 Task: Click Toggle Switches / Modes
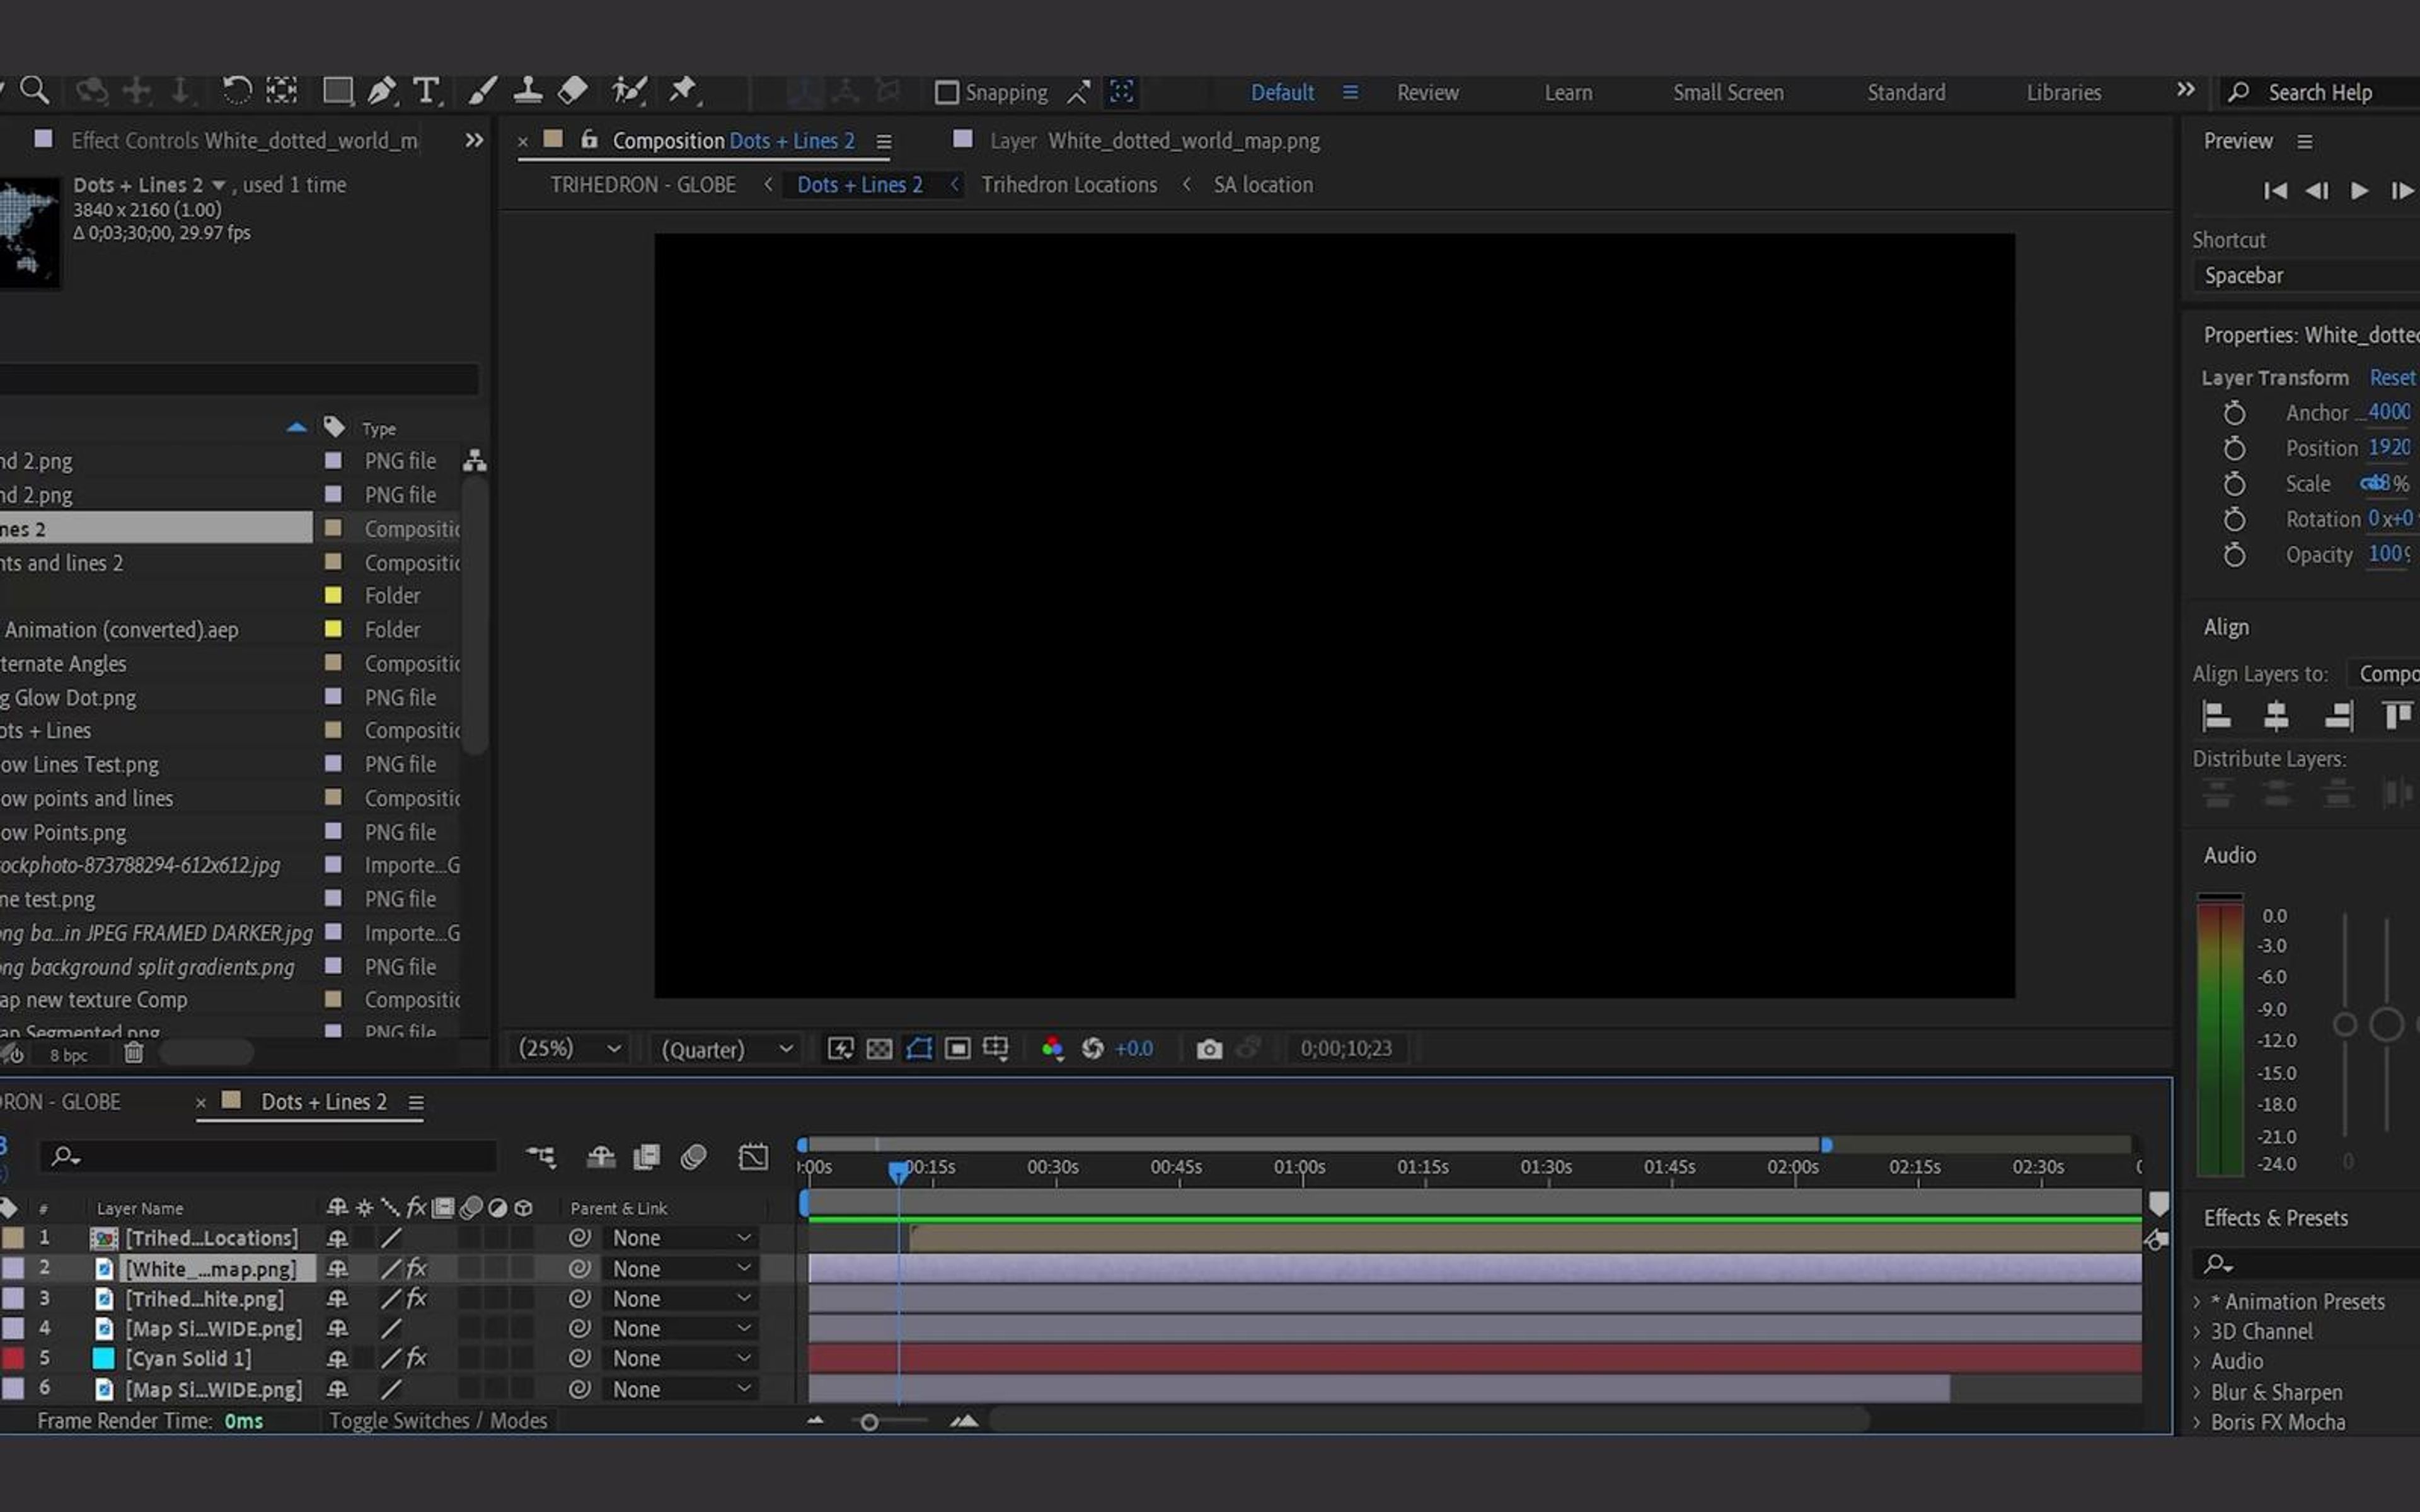pyautogui.click(x=438, y=1420)
